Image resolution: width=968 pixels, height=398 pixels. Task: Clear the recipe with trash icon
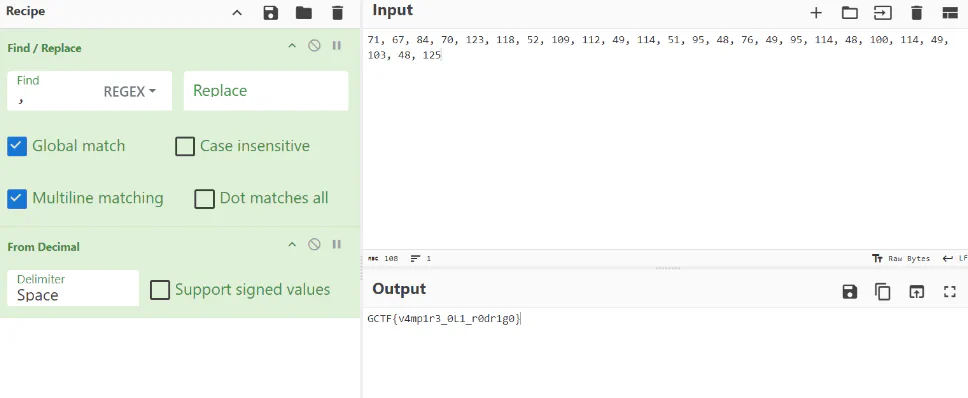pyautogui.click(x=337, y=13)
